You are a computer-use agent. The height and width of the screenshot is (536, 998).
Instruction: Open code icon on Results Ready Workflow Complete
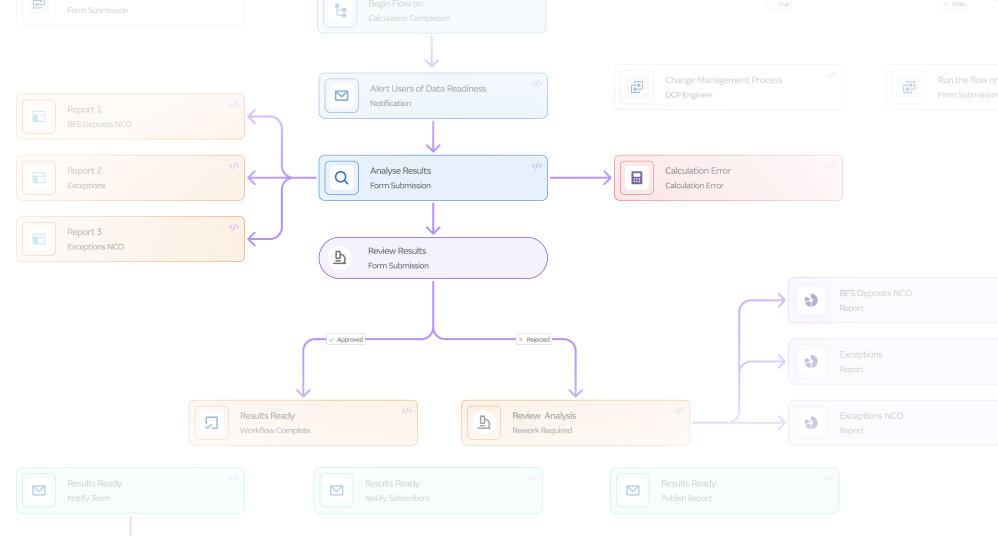(407, 411)
